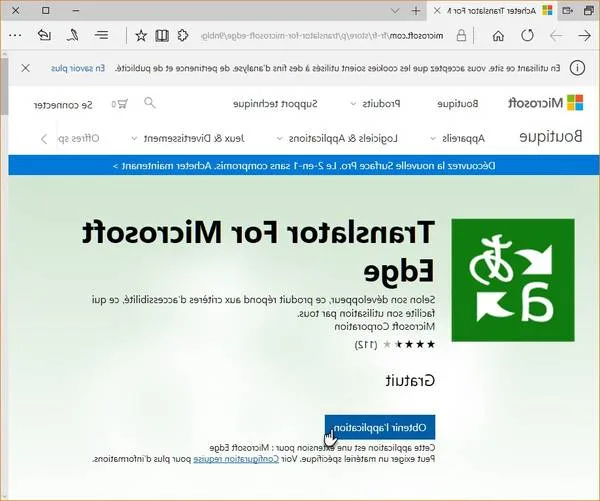The width and height of the screenshot is (600, 501).
Task: Click Se connecter sign-in link
Action: click(63, 105)
